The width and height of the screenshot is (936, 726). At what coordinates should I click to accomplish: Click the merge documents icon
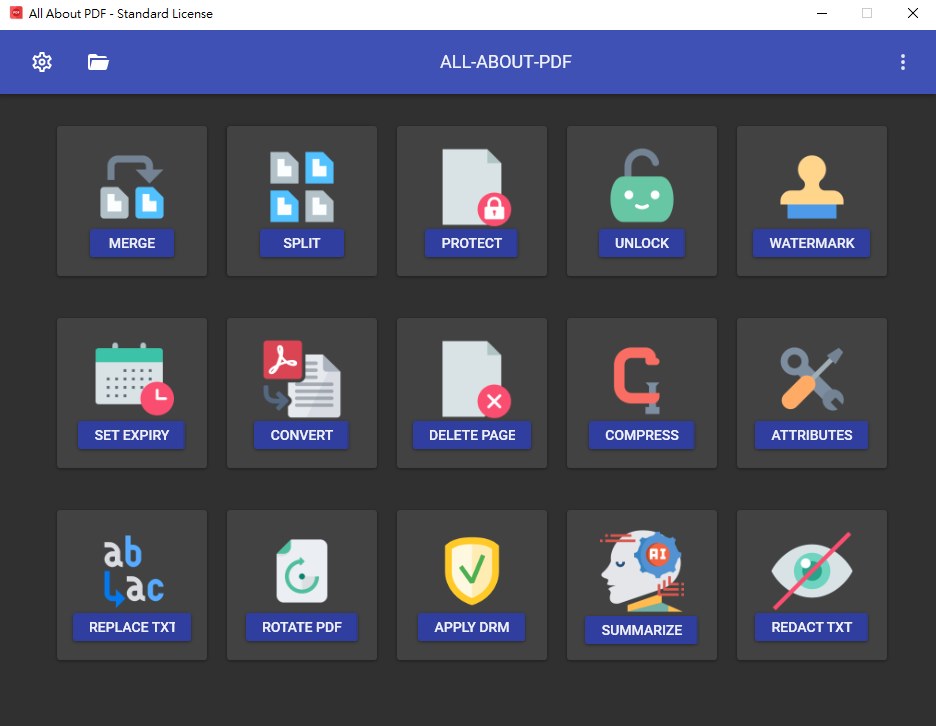click(132, 187)
